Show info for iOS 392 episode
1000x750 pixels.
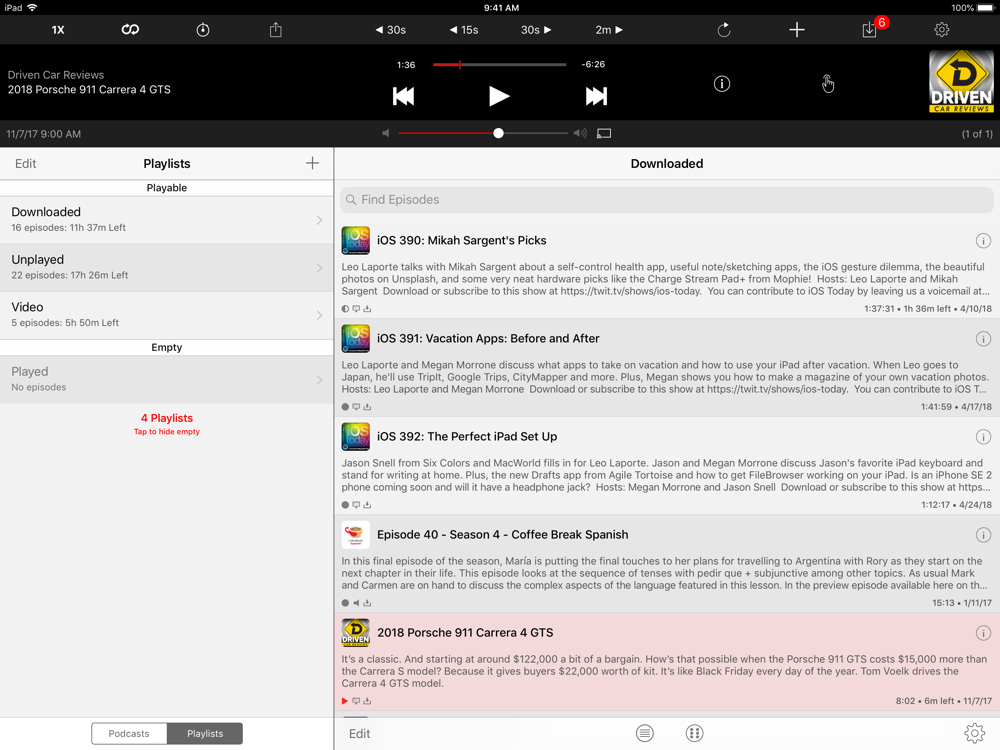tap(983, 437)
